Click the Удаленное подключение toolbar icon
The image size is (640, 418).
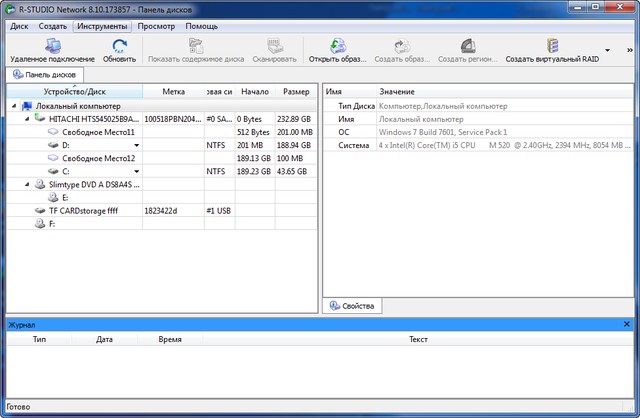coord(52,45)
